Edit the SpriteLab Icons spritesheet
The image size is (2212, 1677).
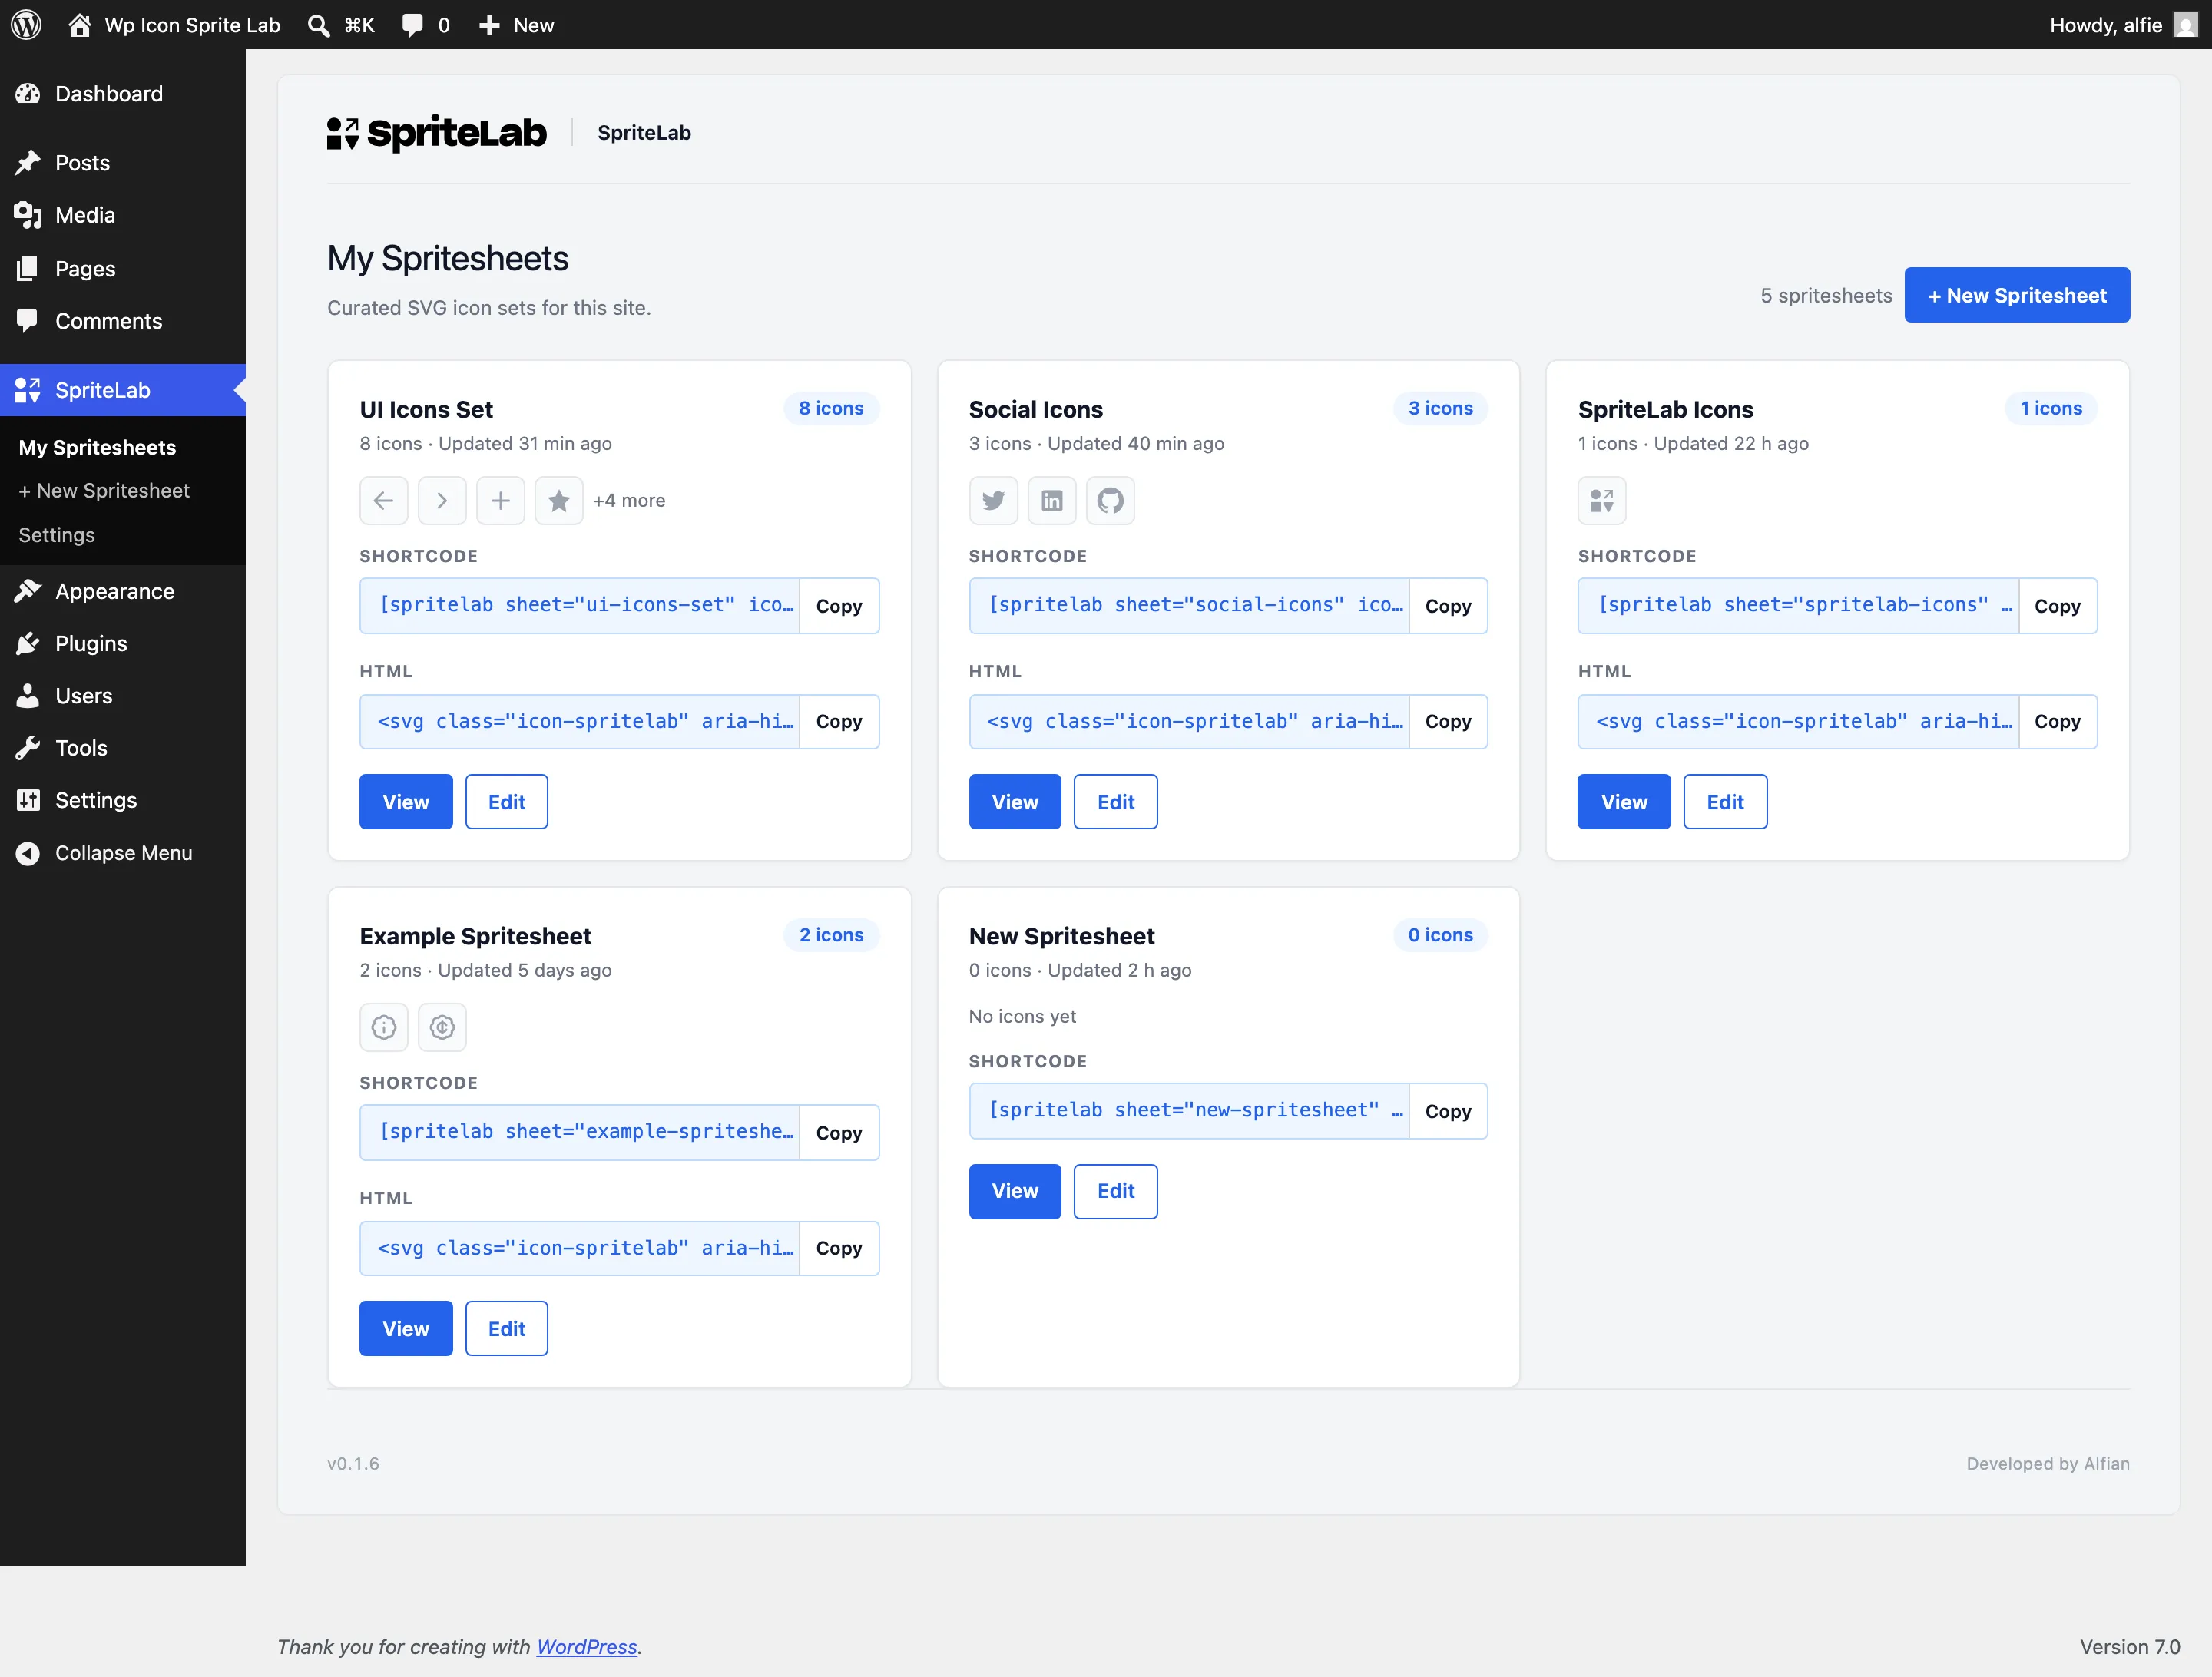[x=1725, y=802]
